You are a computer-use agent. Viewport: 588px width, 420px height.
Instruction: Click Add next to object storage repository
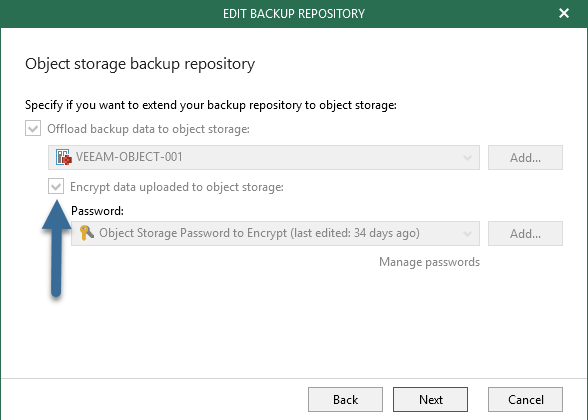(525, 158)
